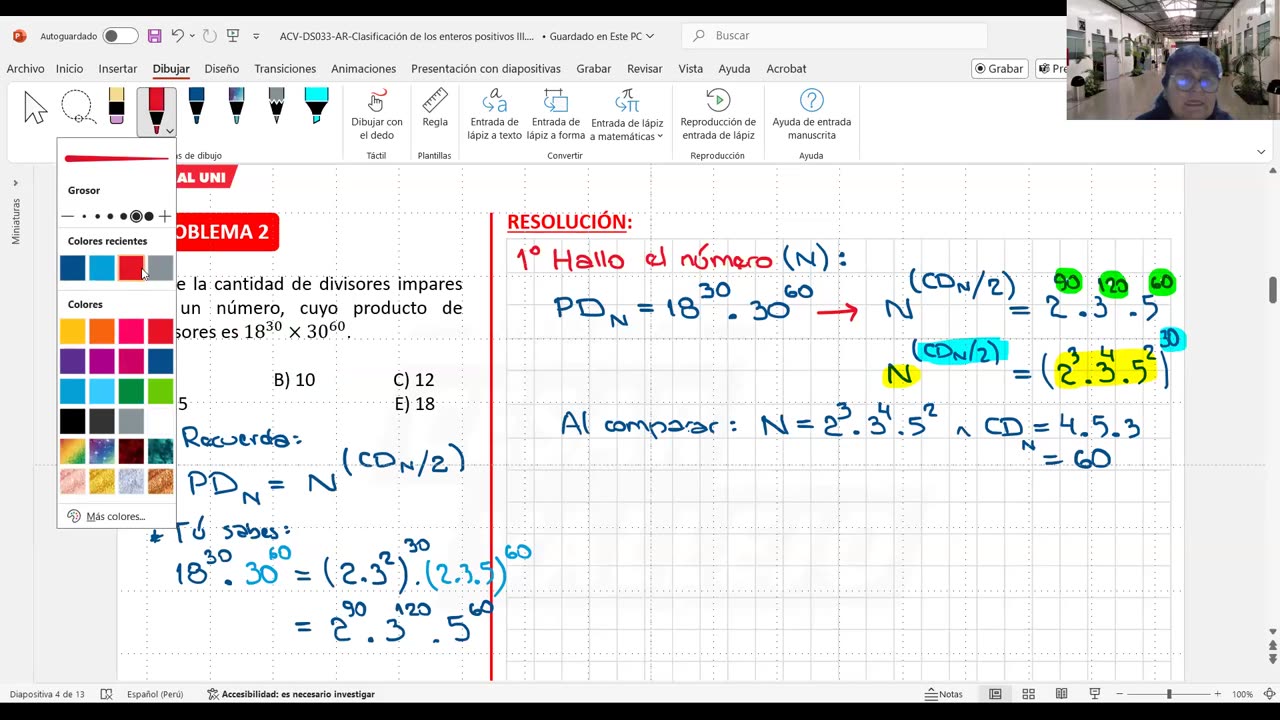Select the dark blue pen
This screenshot has width=1280, height=720.
[196, 107]
